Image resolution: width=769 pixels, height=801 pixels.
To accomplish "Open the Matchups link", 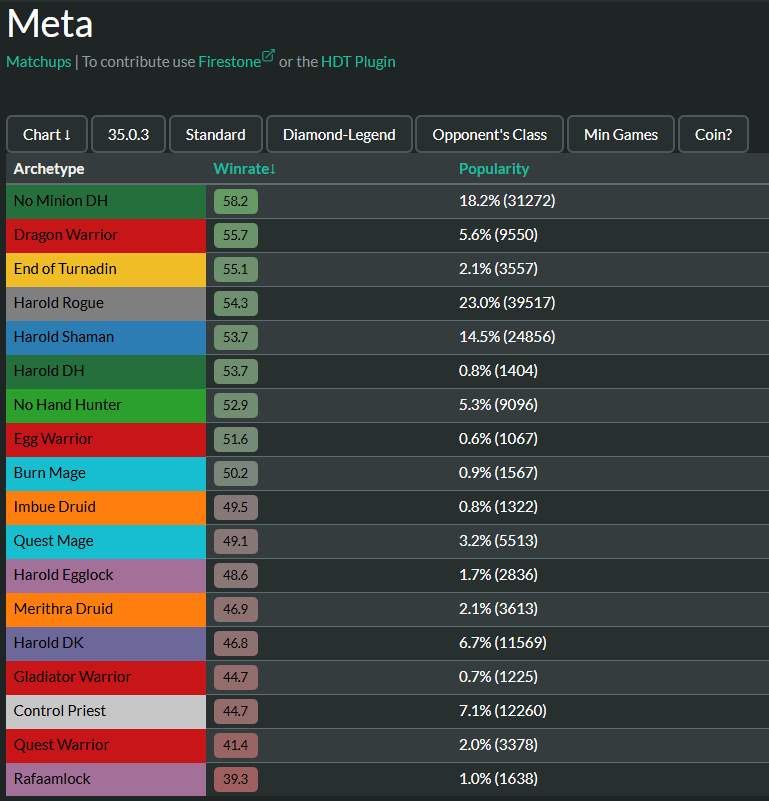I will (39, 62).
